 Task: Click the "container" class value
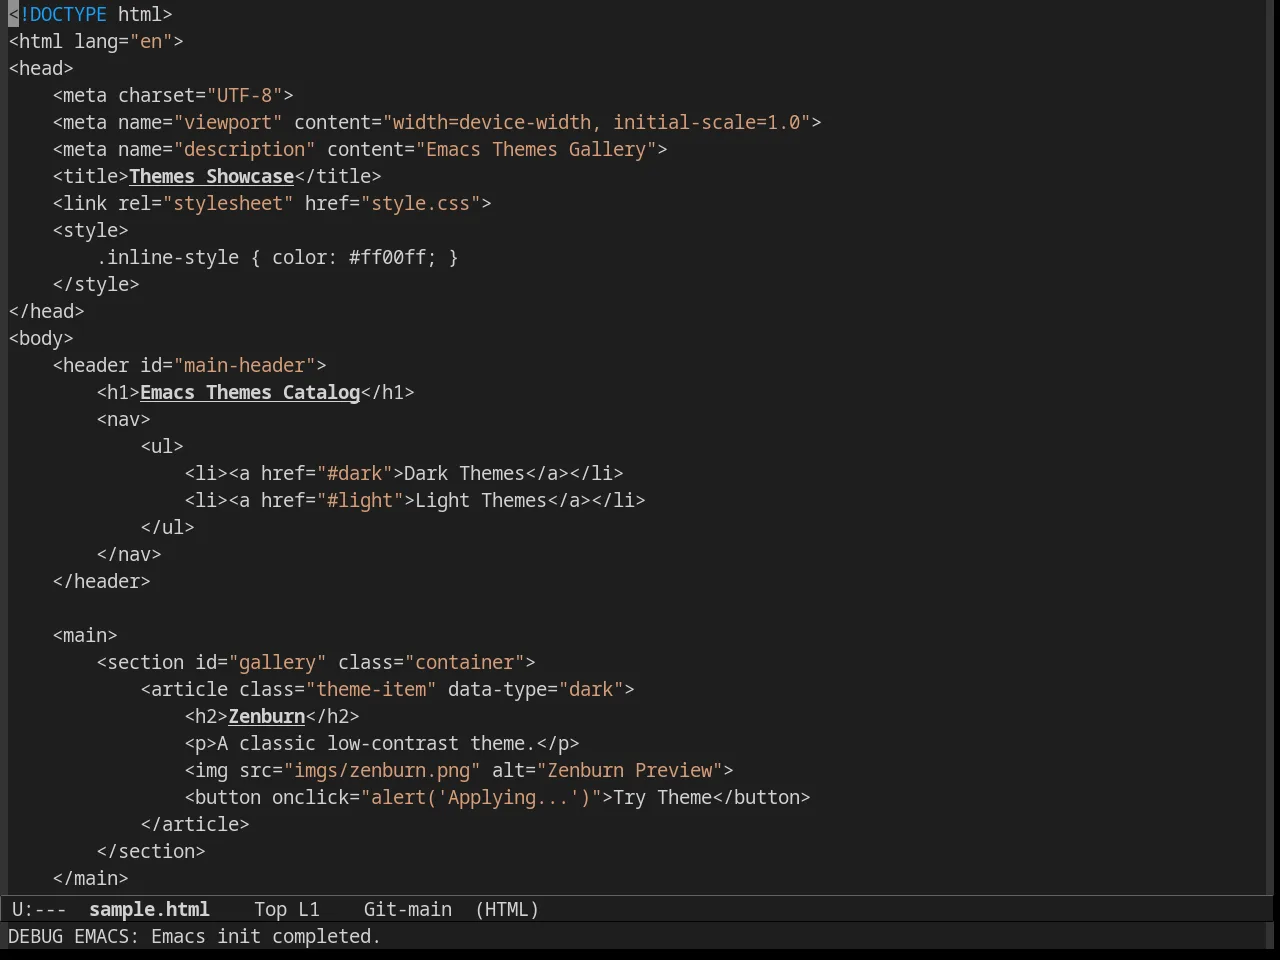tap(464, 662)
